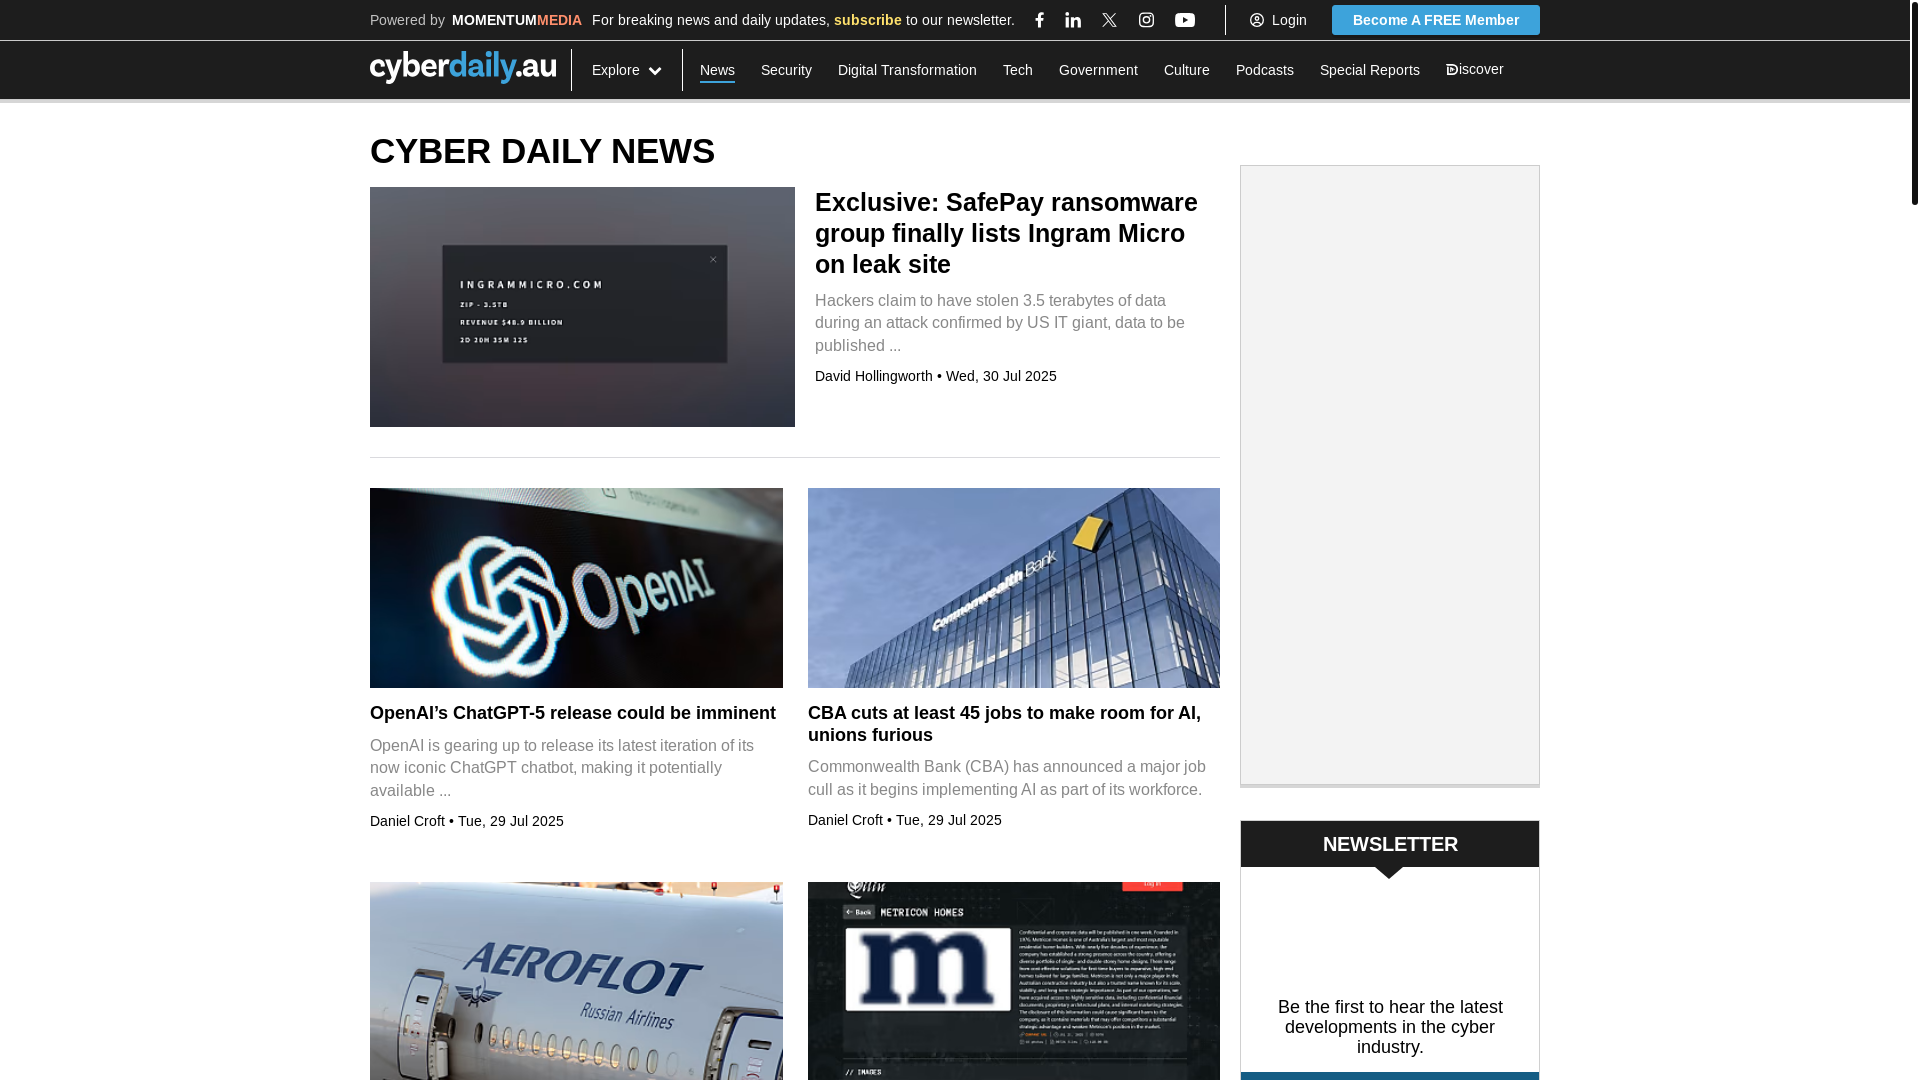1920x1080 pixels.
Task: Click the SafePay article summary text
Action: pos(1000,323)
